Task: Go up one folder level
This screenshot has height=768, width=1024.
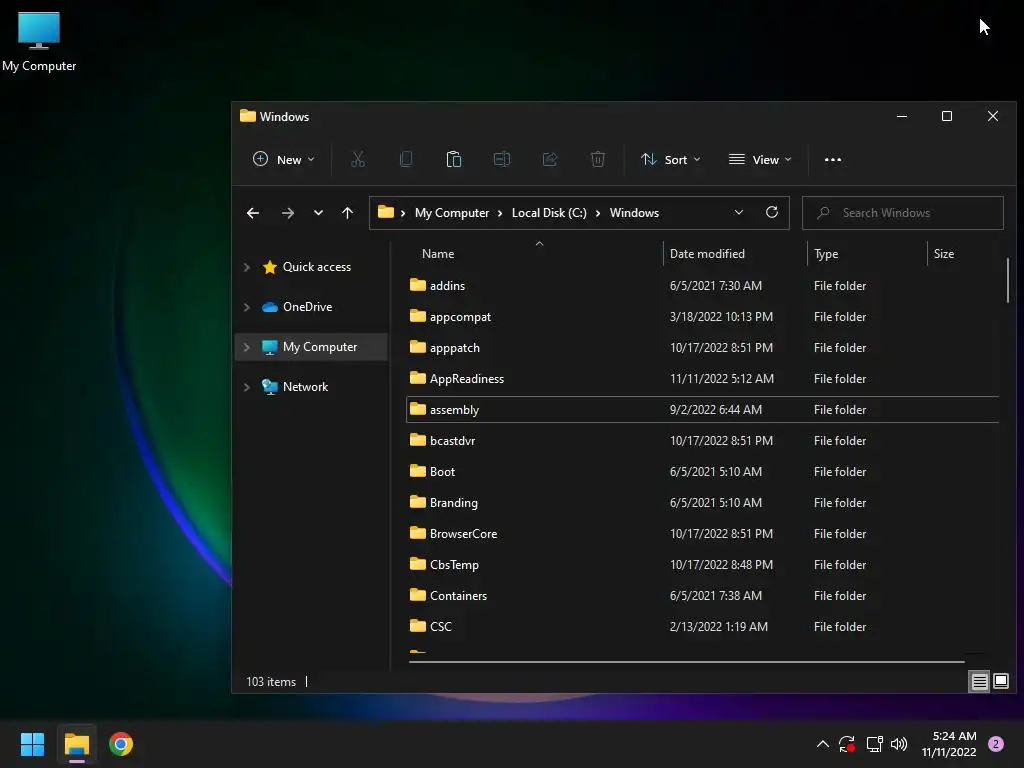Action: point(347,213)
